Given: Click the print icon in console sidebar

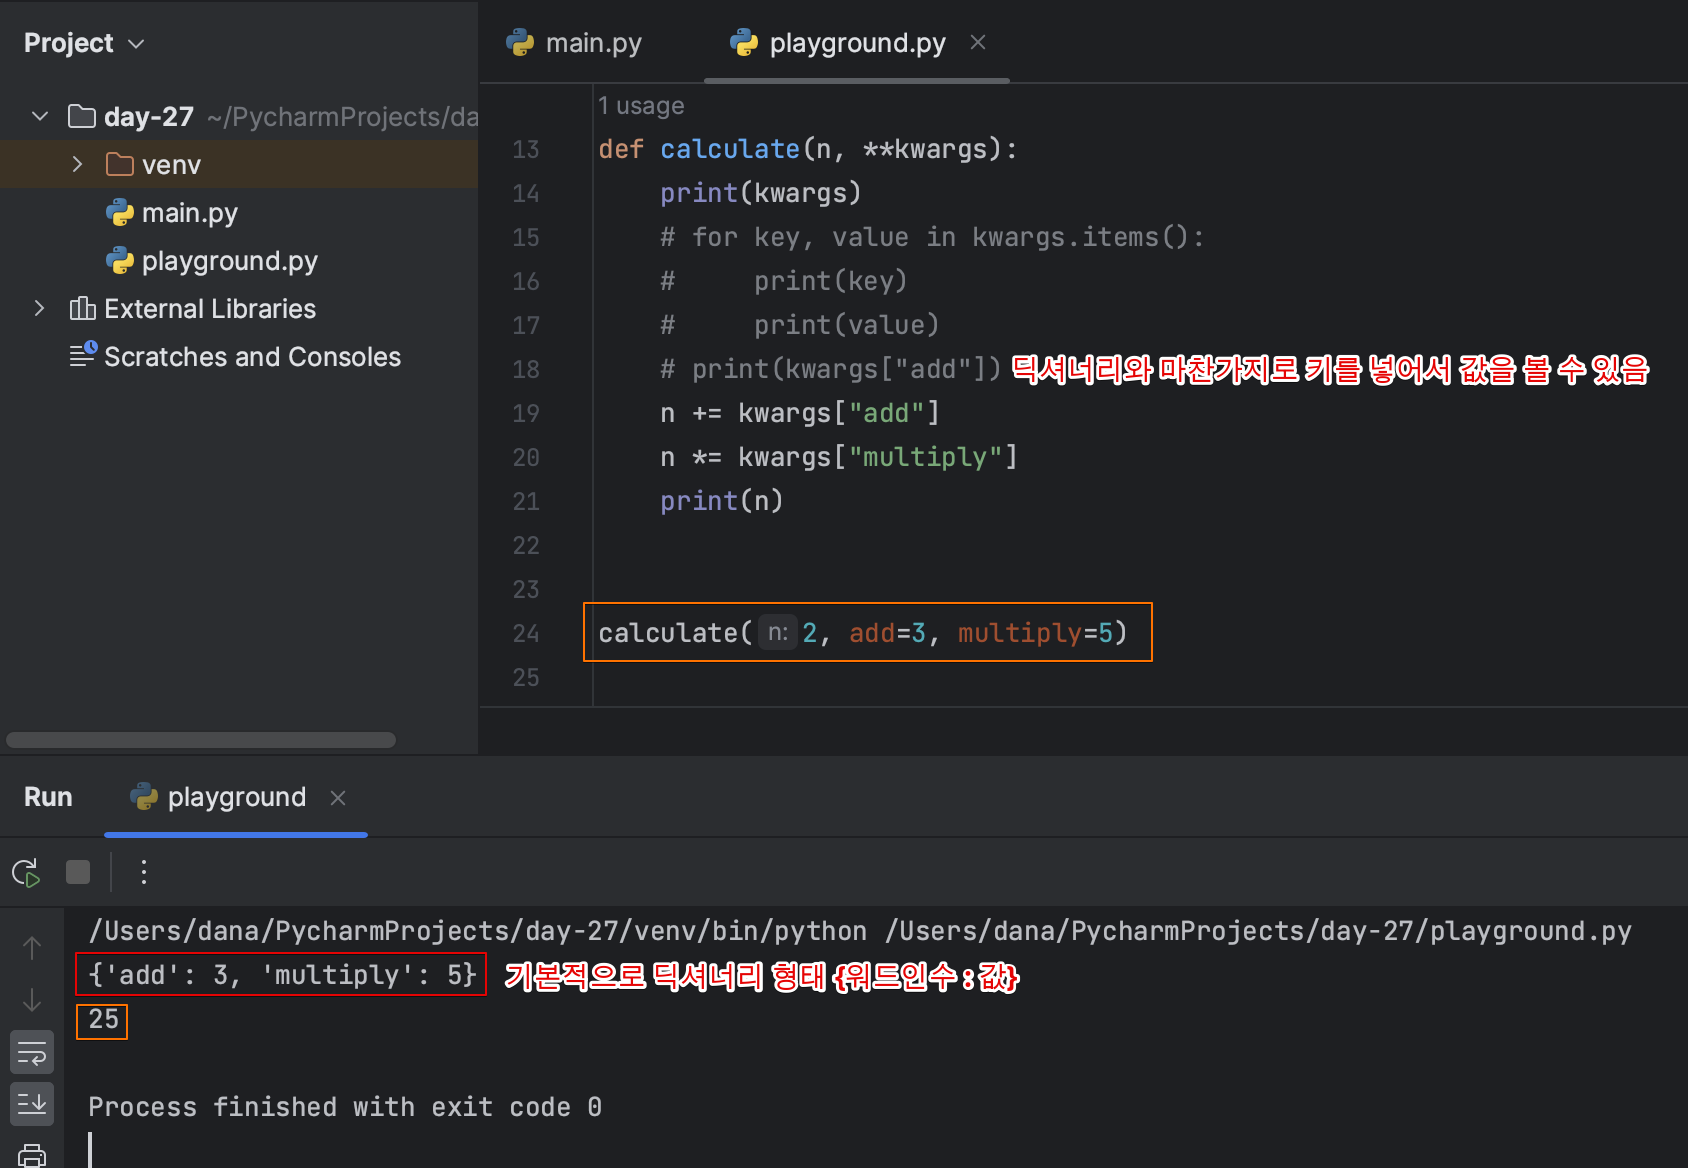Looking at the screenshot, I should pos(32,1155).
